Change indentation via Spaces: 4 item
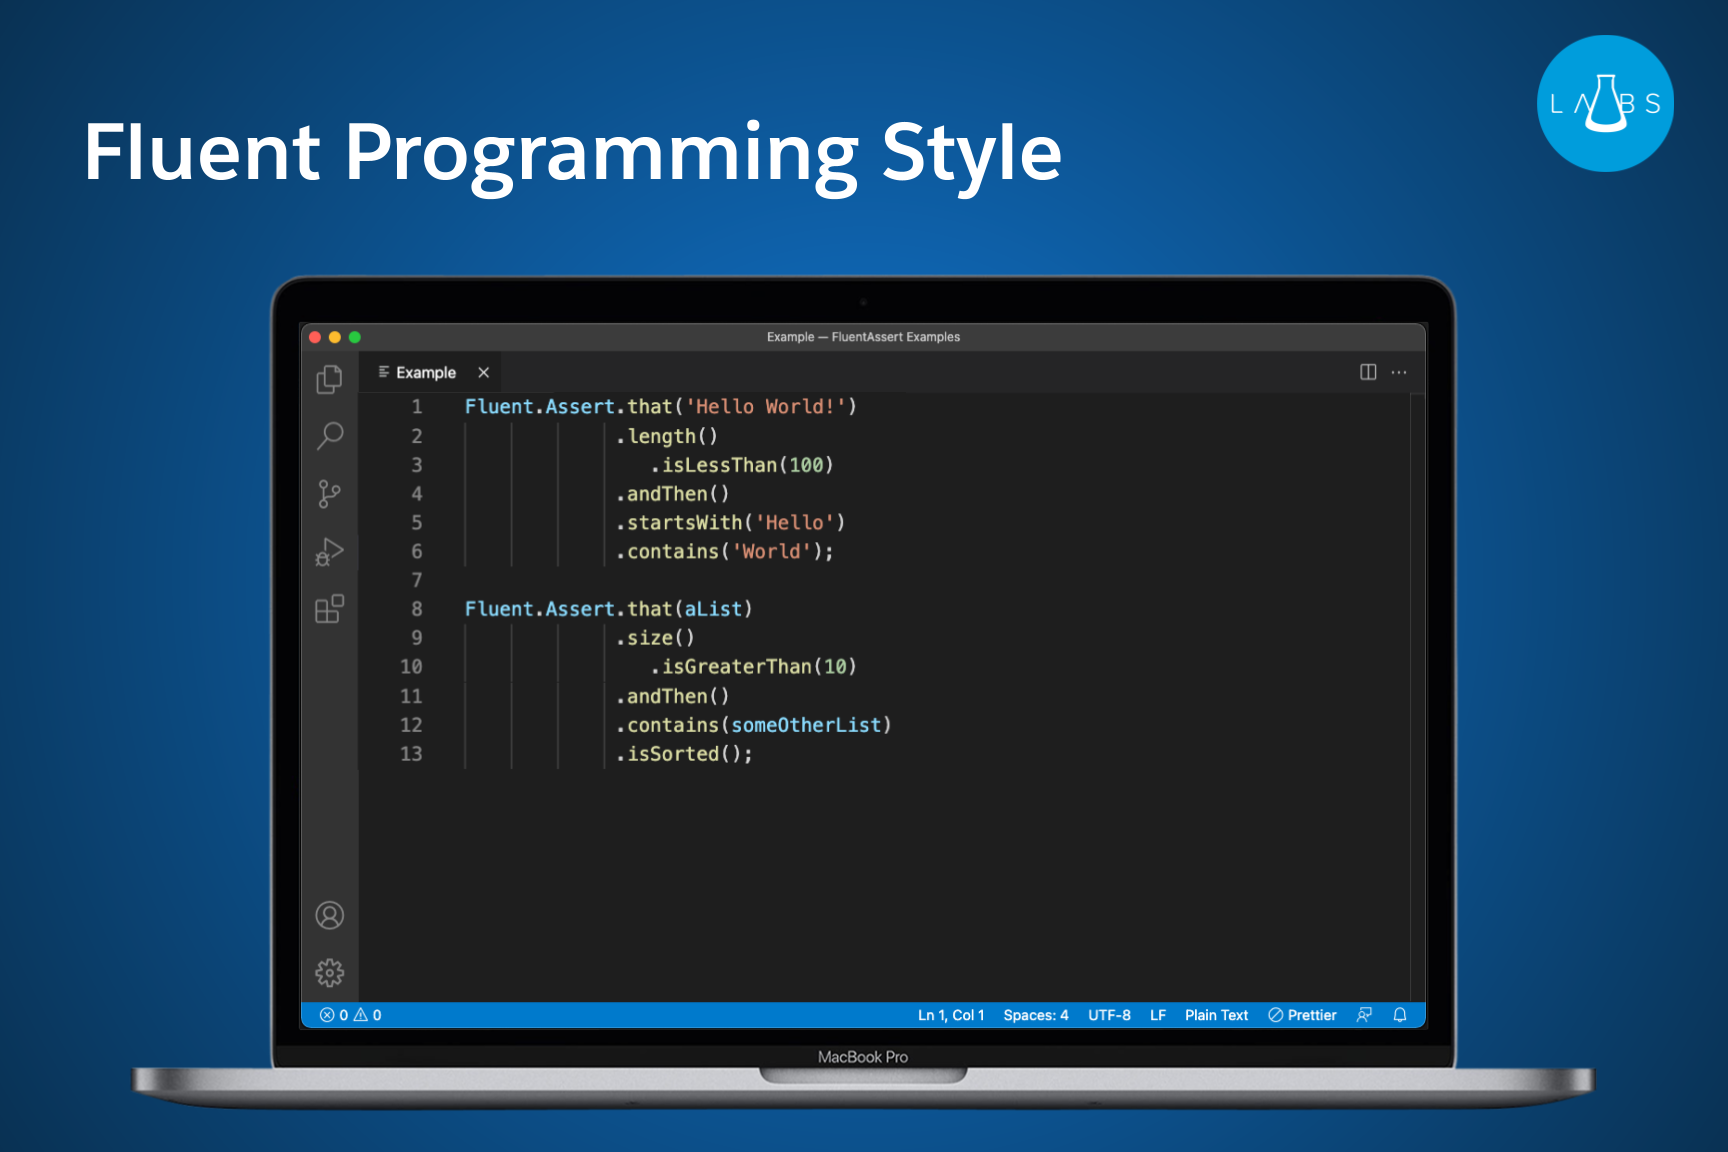 pyautogui.click(x=1036, y=1014)
